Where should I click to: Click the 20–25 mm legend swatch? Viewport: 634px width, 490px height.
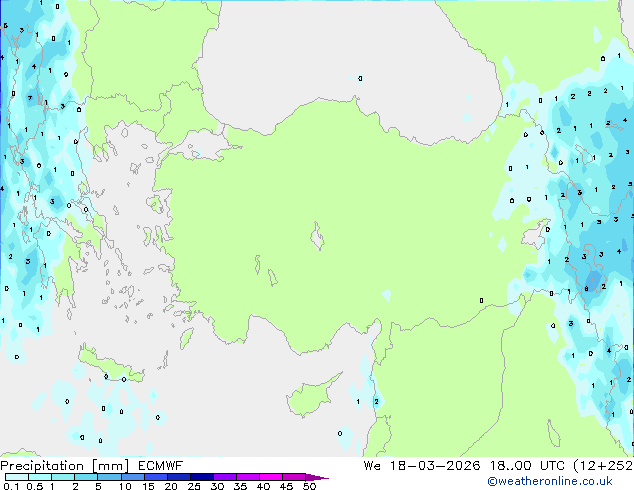(178, 477)
